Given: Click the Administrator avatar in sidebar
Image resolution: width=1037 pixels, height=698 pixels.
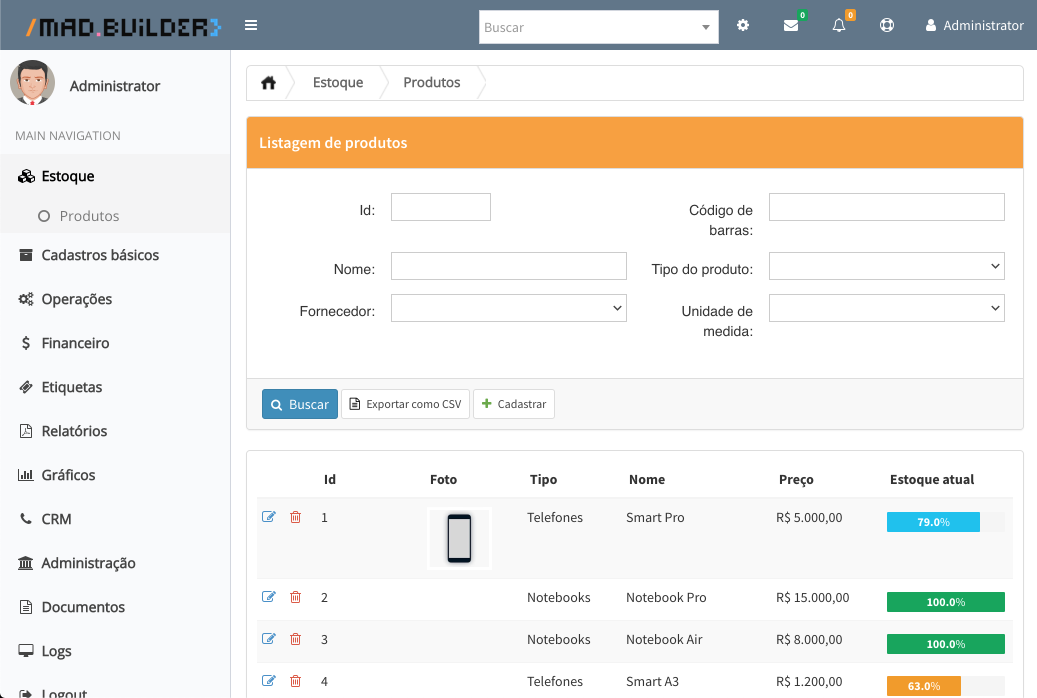Looking at the screenshot, I should [32, 83].
